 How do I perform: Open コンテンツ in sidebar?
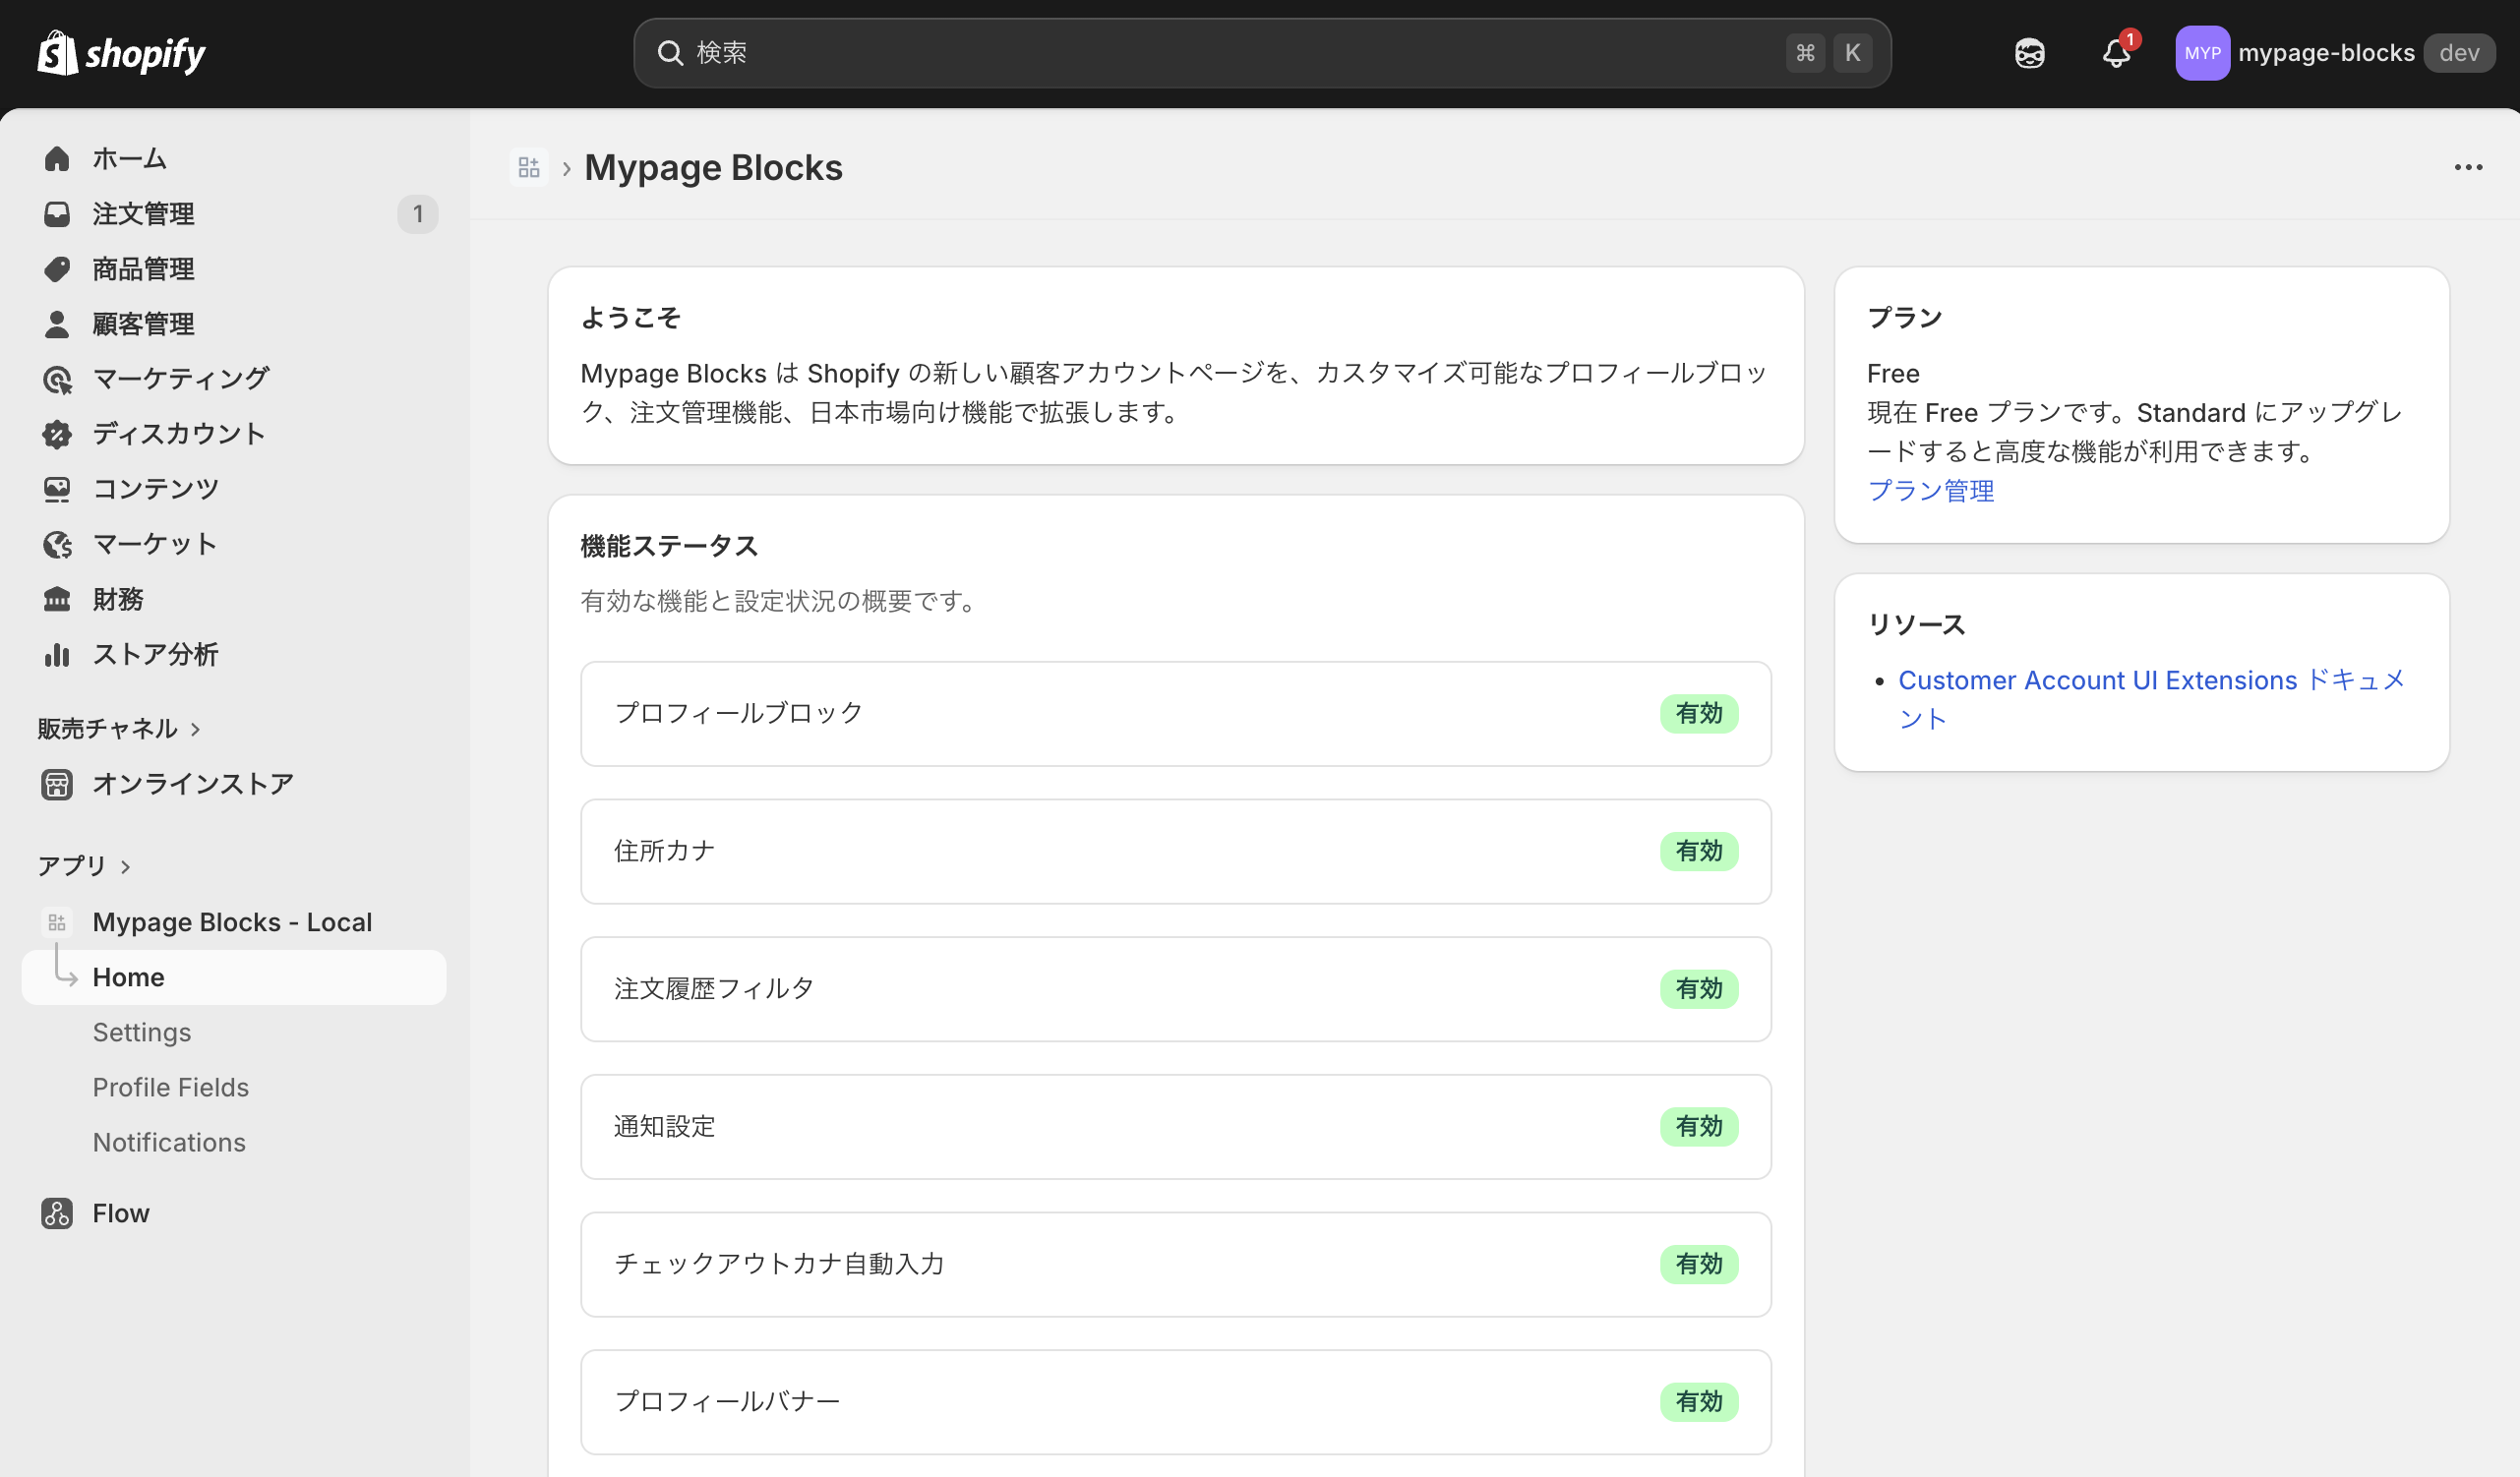pyautogui.click(x=155, y=489)
